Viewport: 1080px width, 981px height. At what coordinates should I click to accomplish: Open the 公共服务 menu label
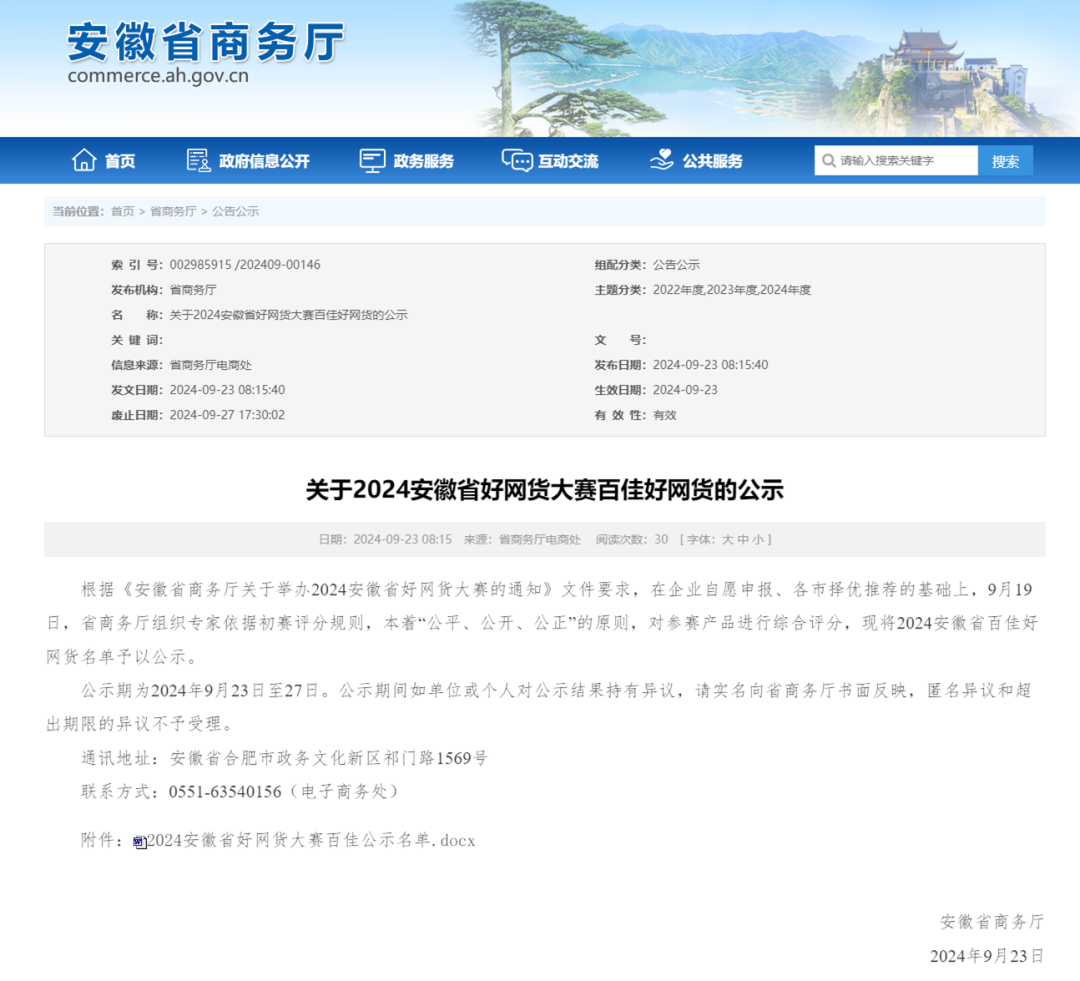[x=712, y=161]
